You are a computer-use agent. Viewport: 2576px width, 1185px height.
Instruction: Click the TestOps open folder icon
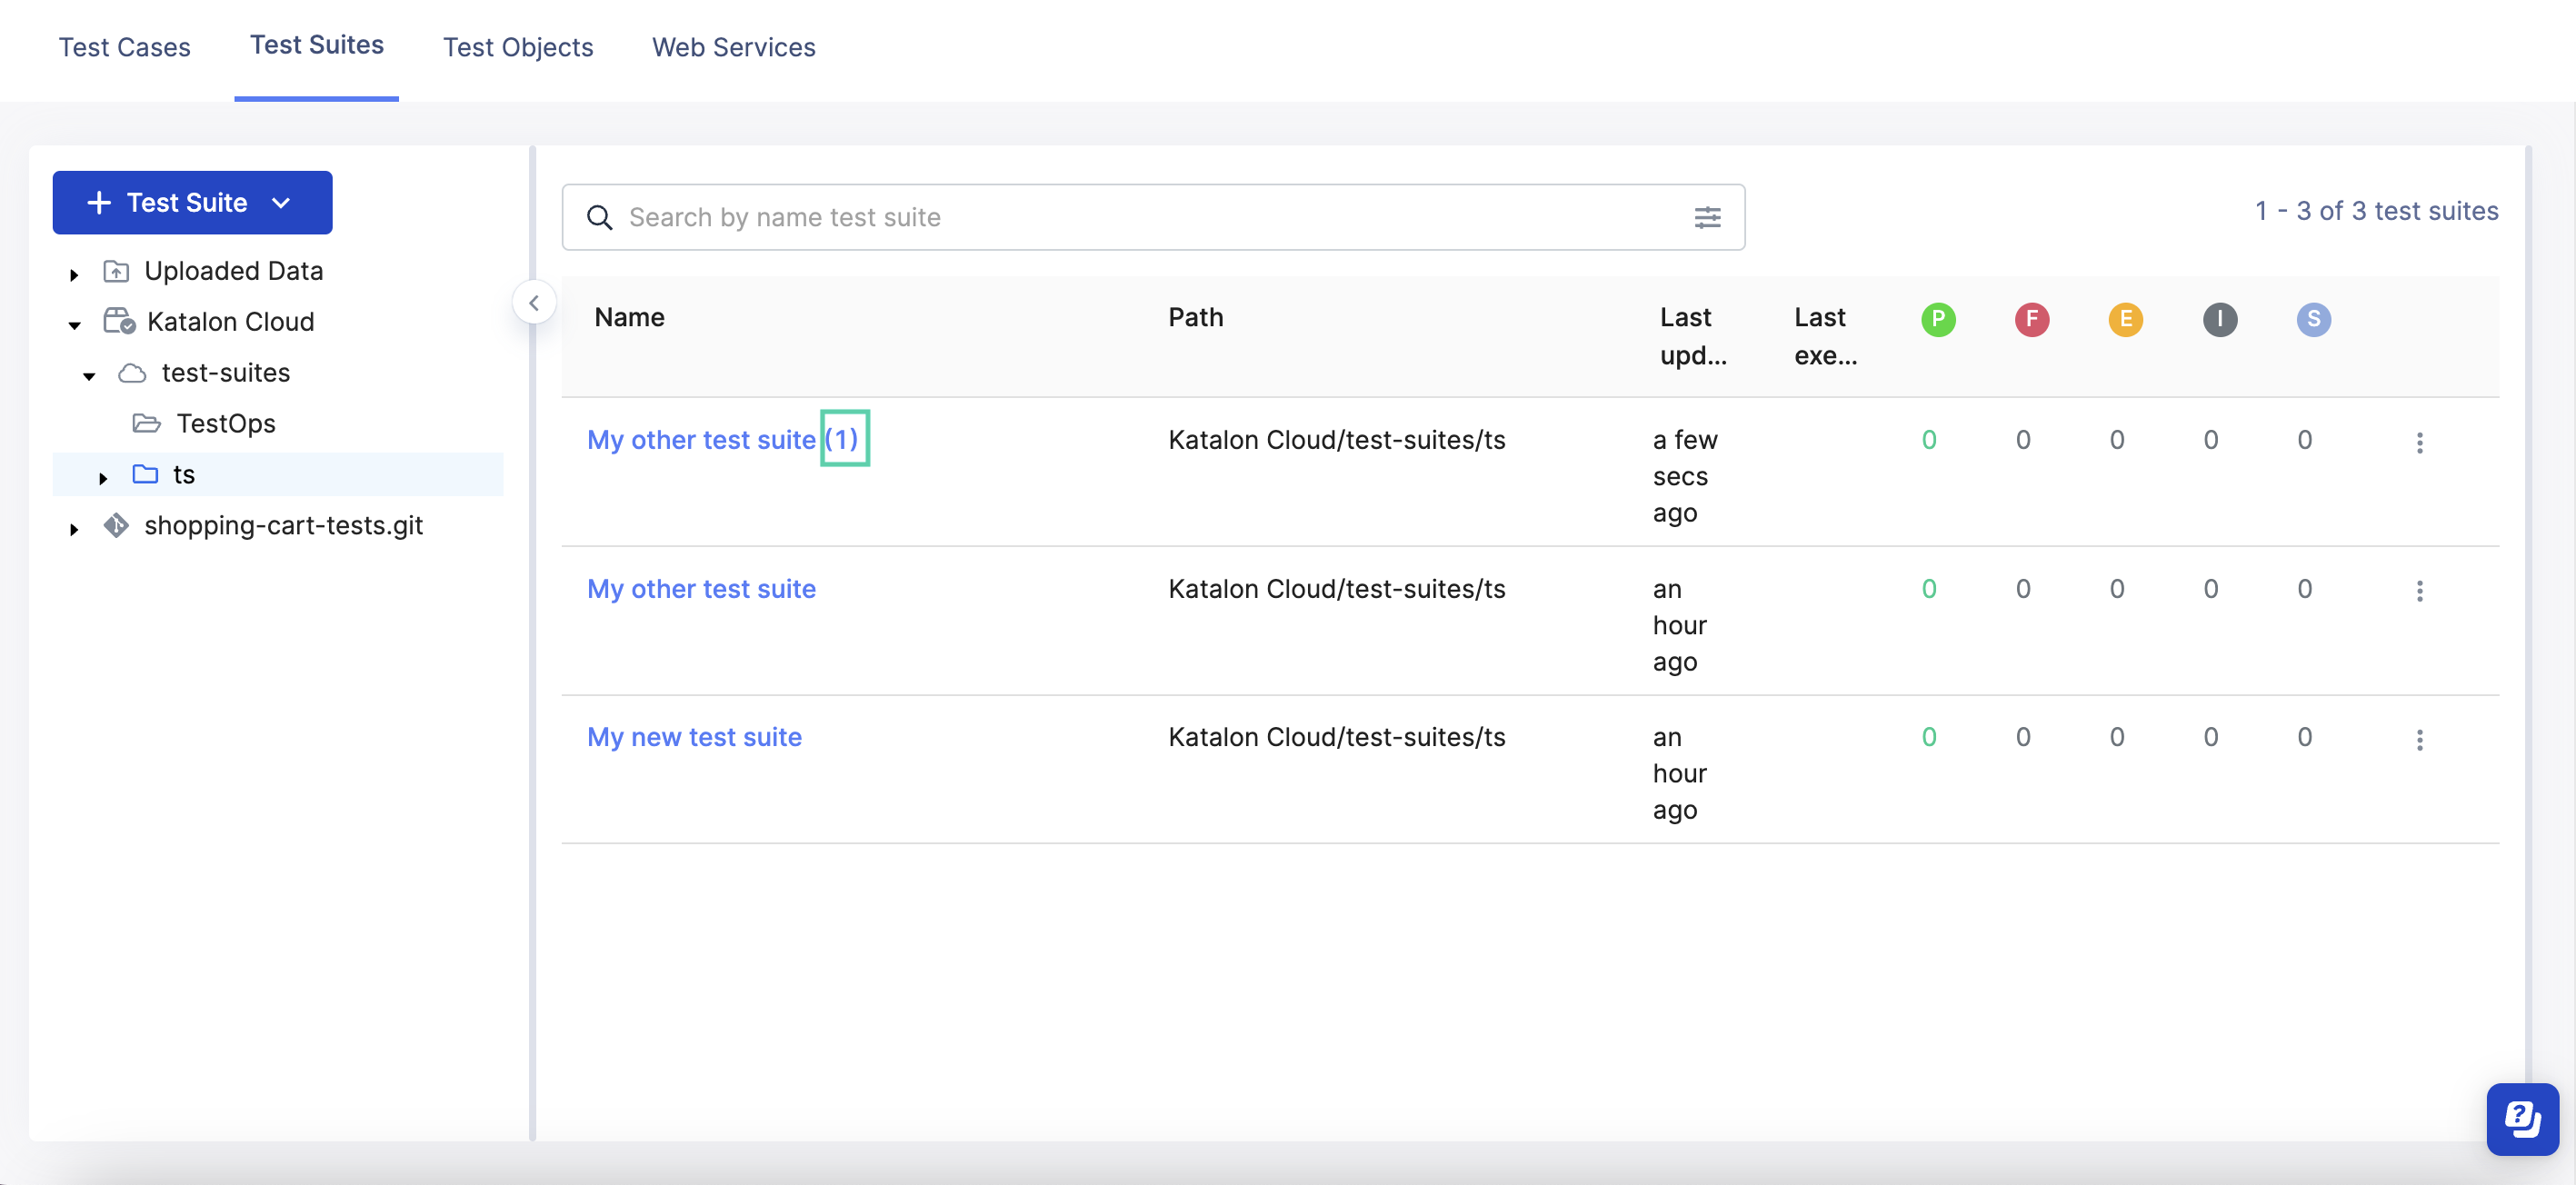[x=146, y=423]
